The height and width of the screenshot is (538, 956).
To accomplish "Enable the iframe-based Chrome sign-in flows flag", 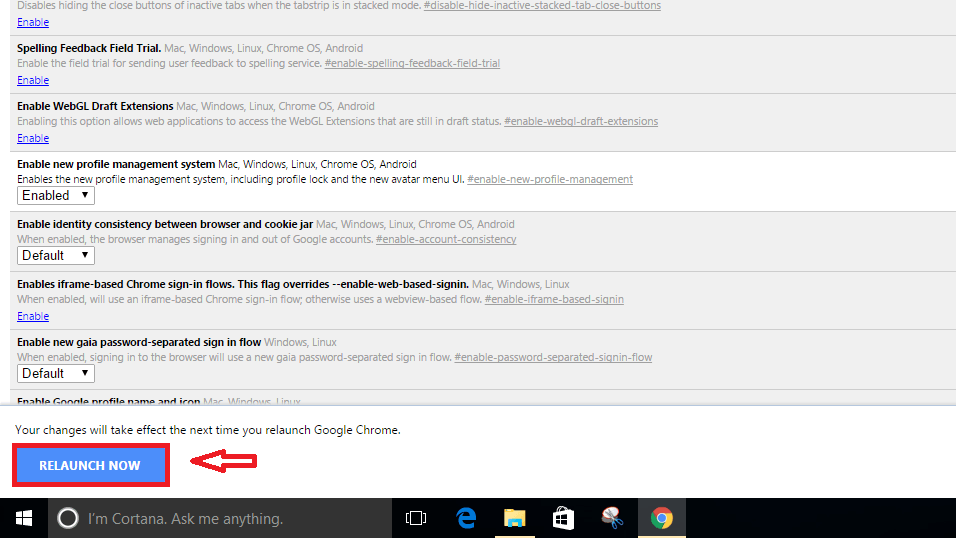I will 33,317.
